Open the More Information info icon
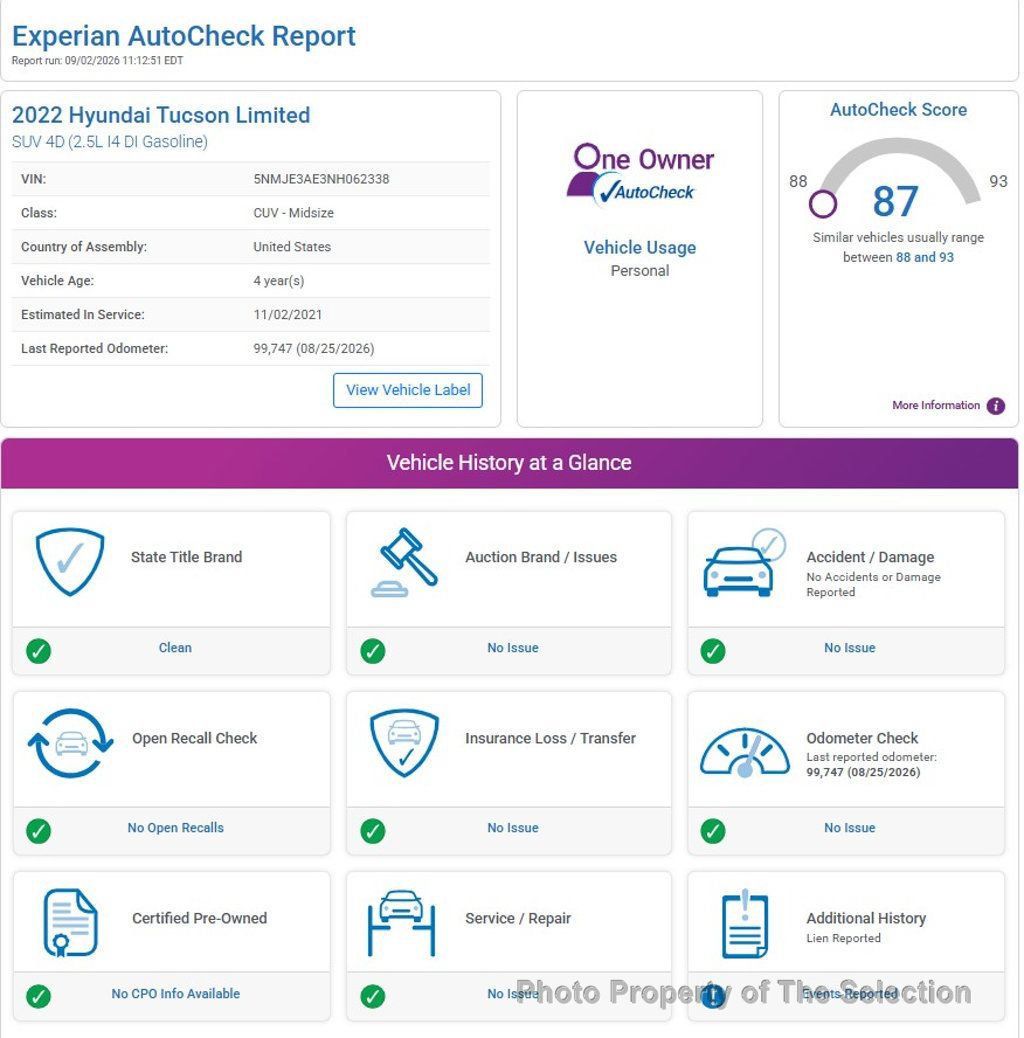Viewport: 1024px width, 1038px height. [x=996, y=405]
